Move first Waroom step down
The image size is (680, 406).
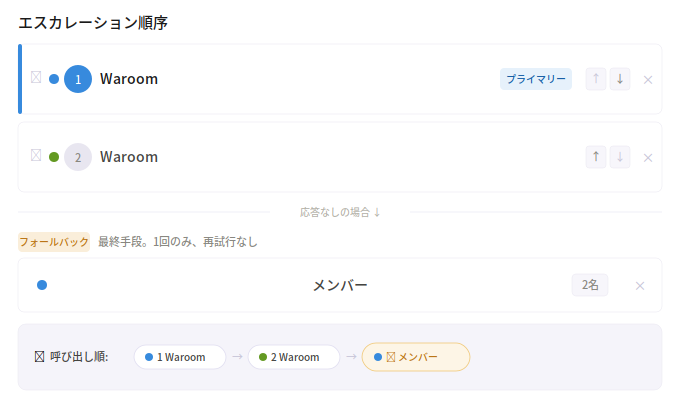(620, 79)
